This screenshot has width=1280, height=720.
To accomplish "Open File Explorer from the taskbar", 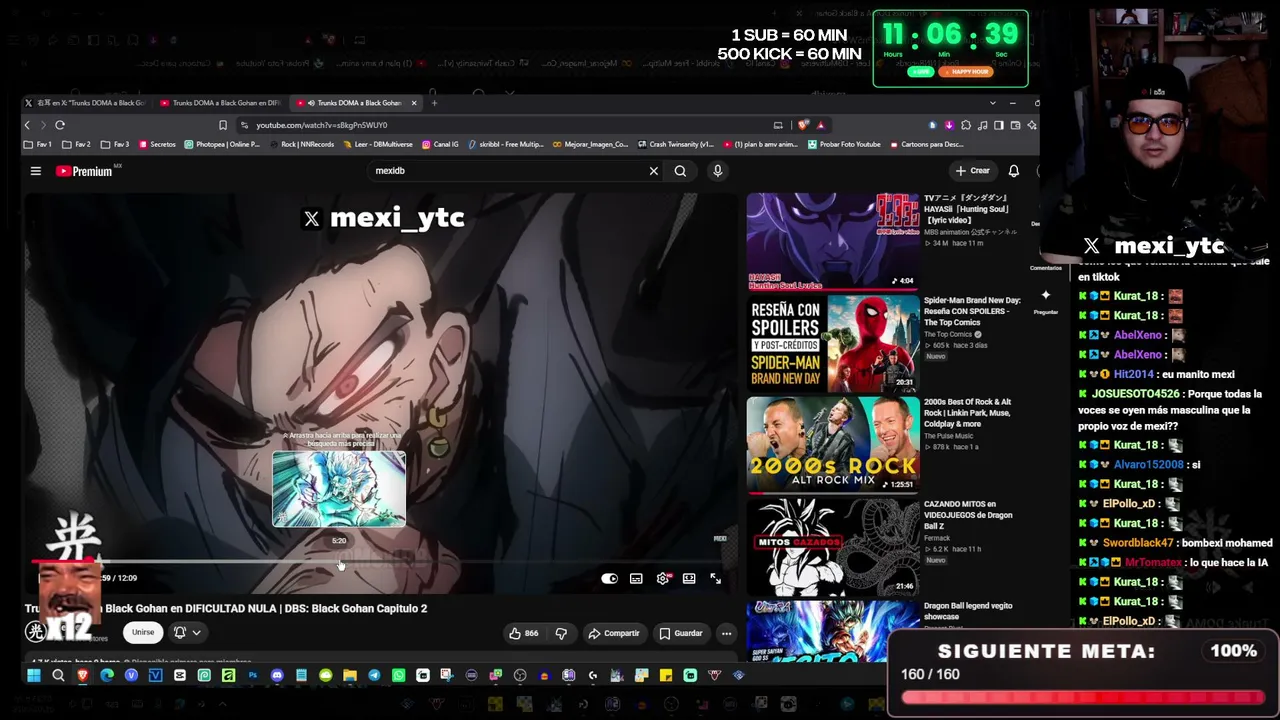I will click(x=350, y=676).
